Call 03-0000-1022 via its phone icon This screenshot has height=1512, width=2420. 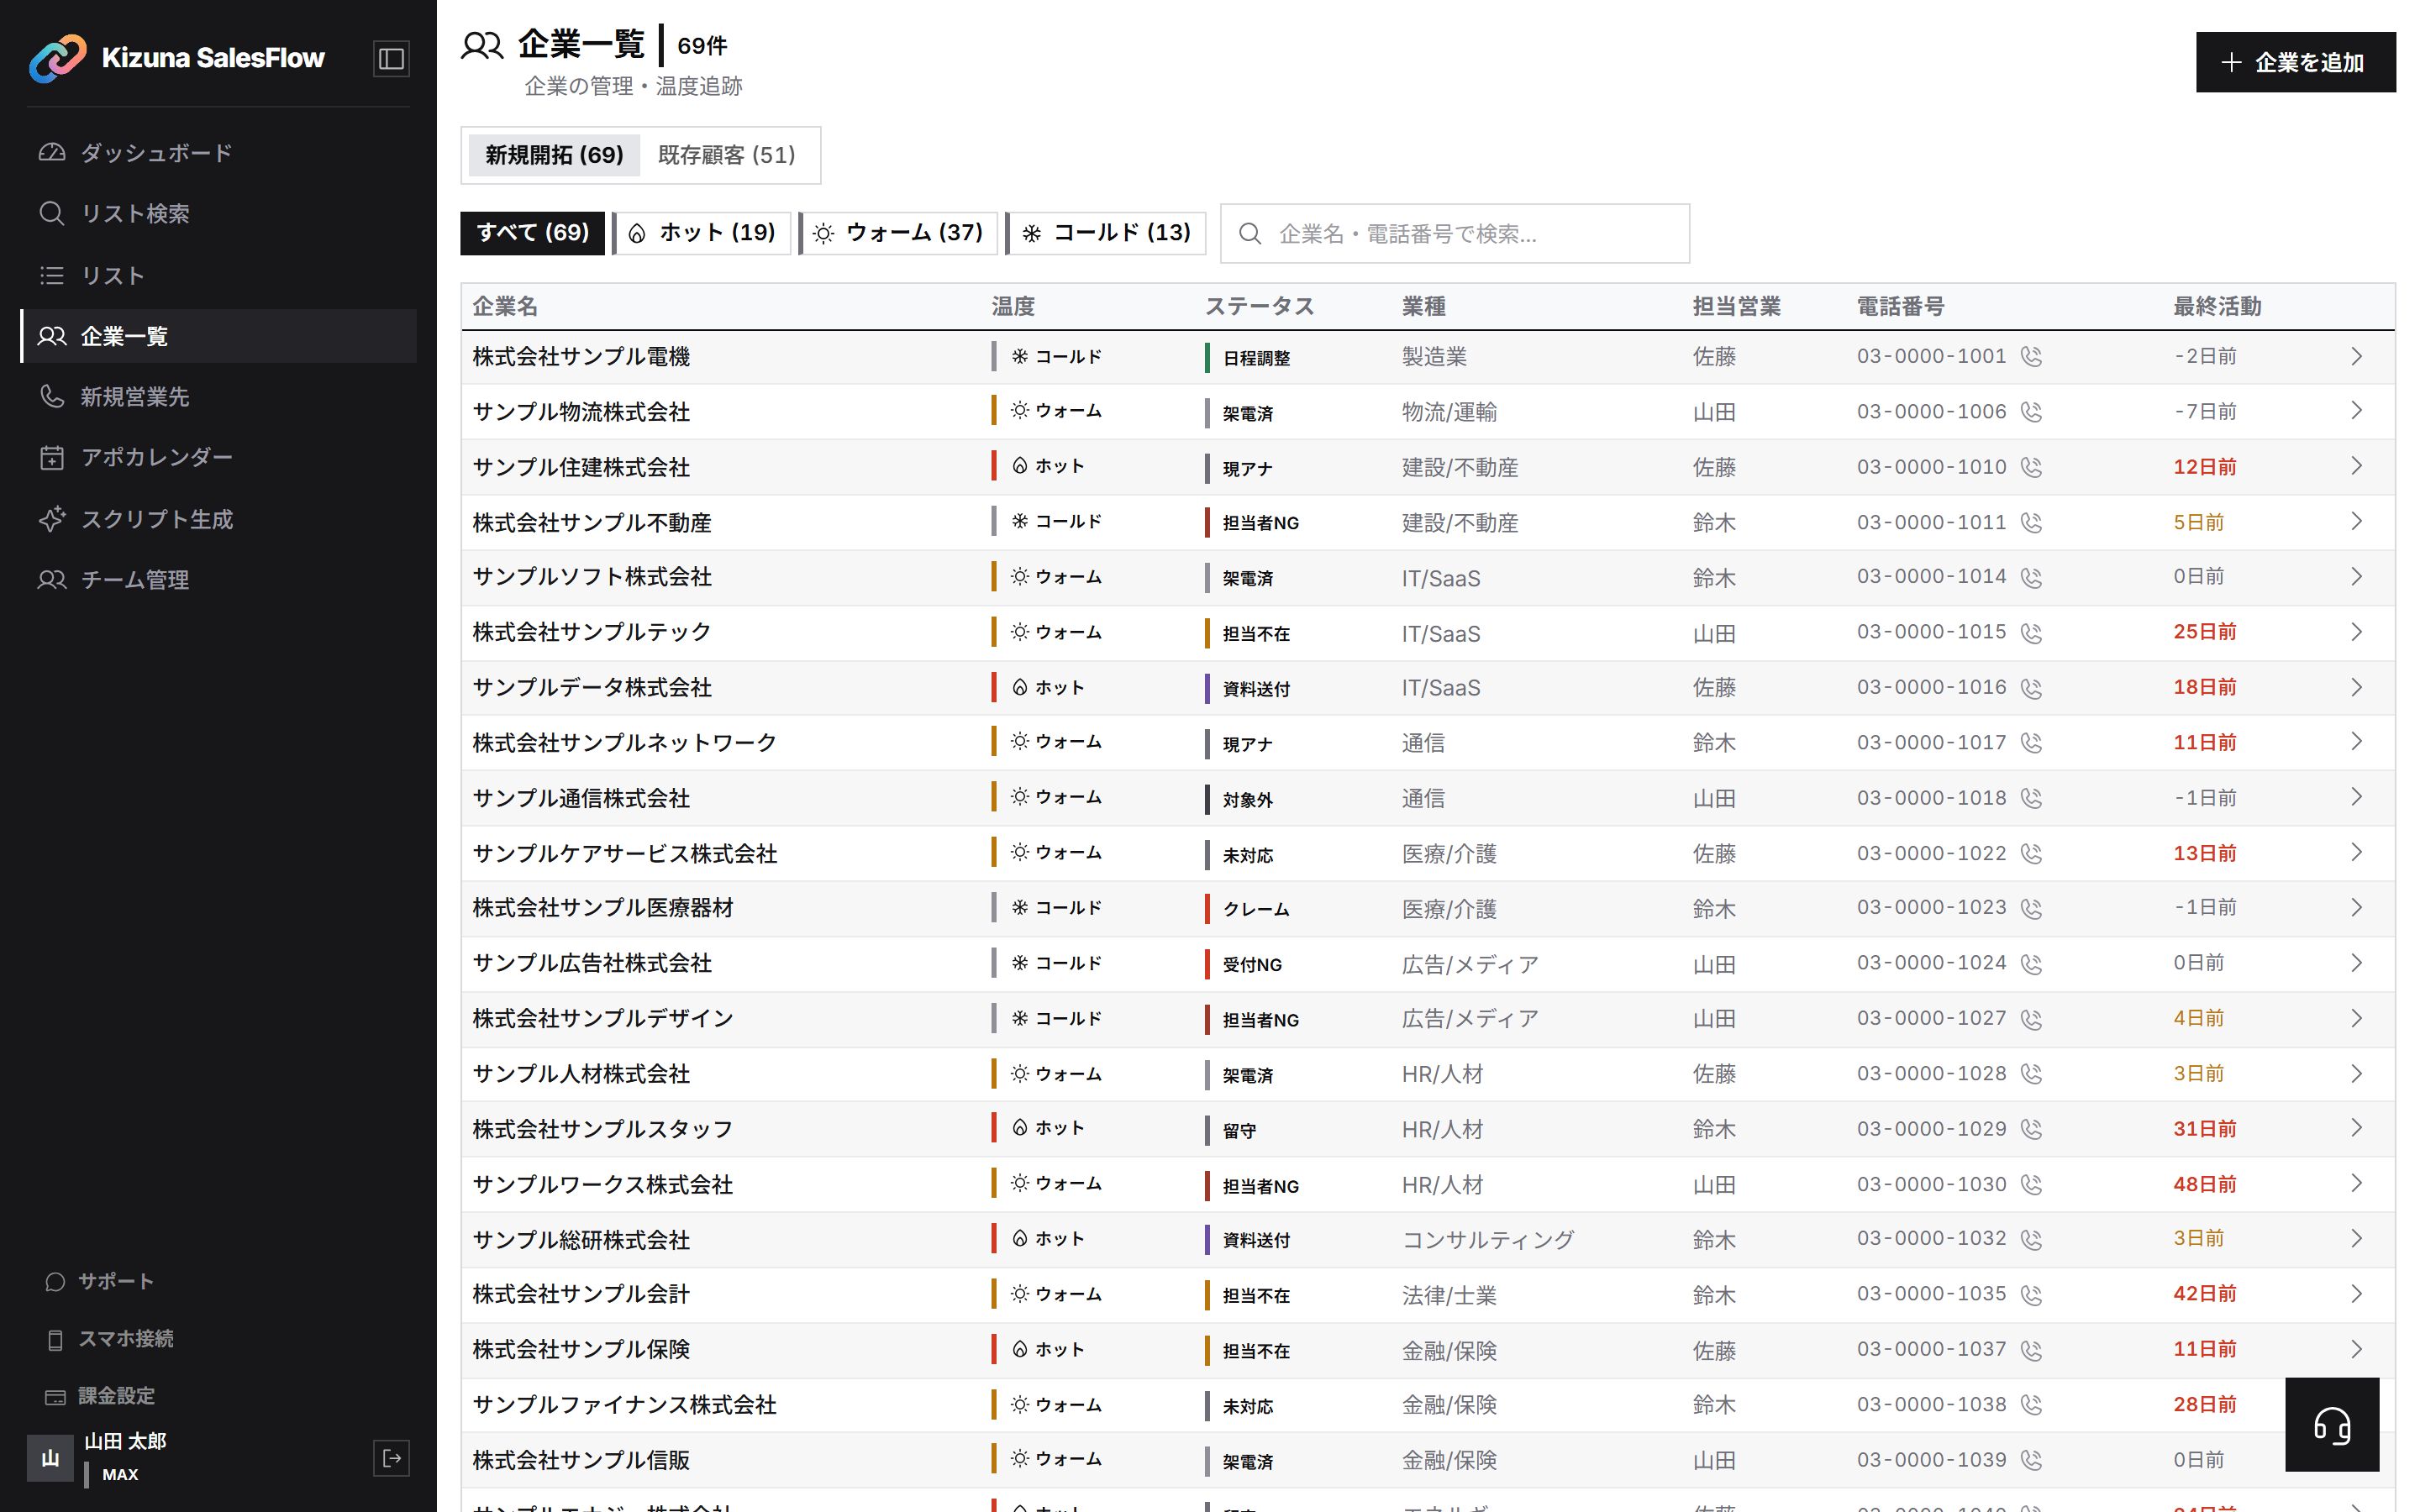(x=2031, y=854)
